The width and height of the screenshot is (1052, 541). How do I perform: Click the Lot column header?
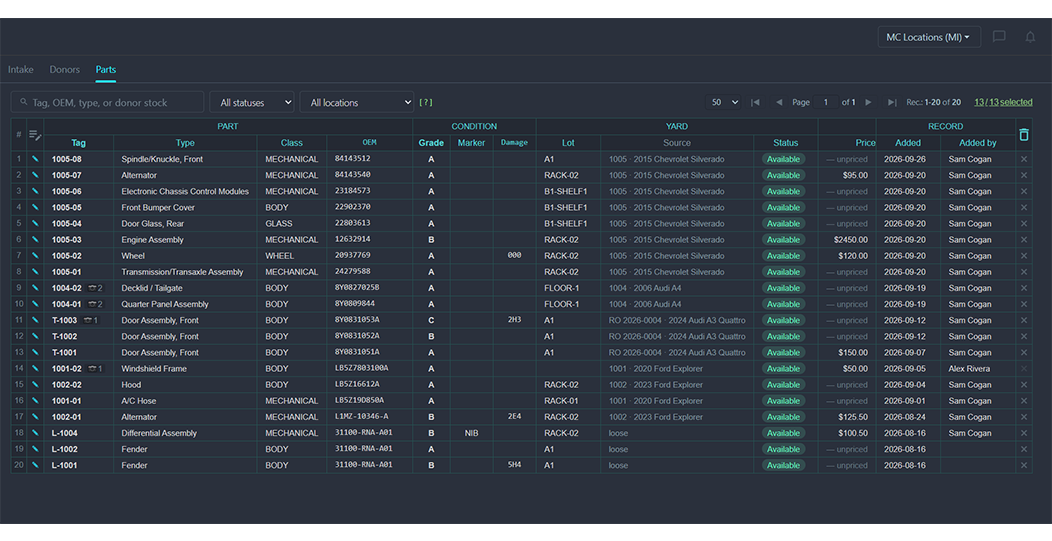pyautogui.click(x=568, y=142)
